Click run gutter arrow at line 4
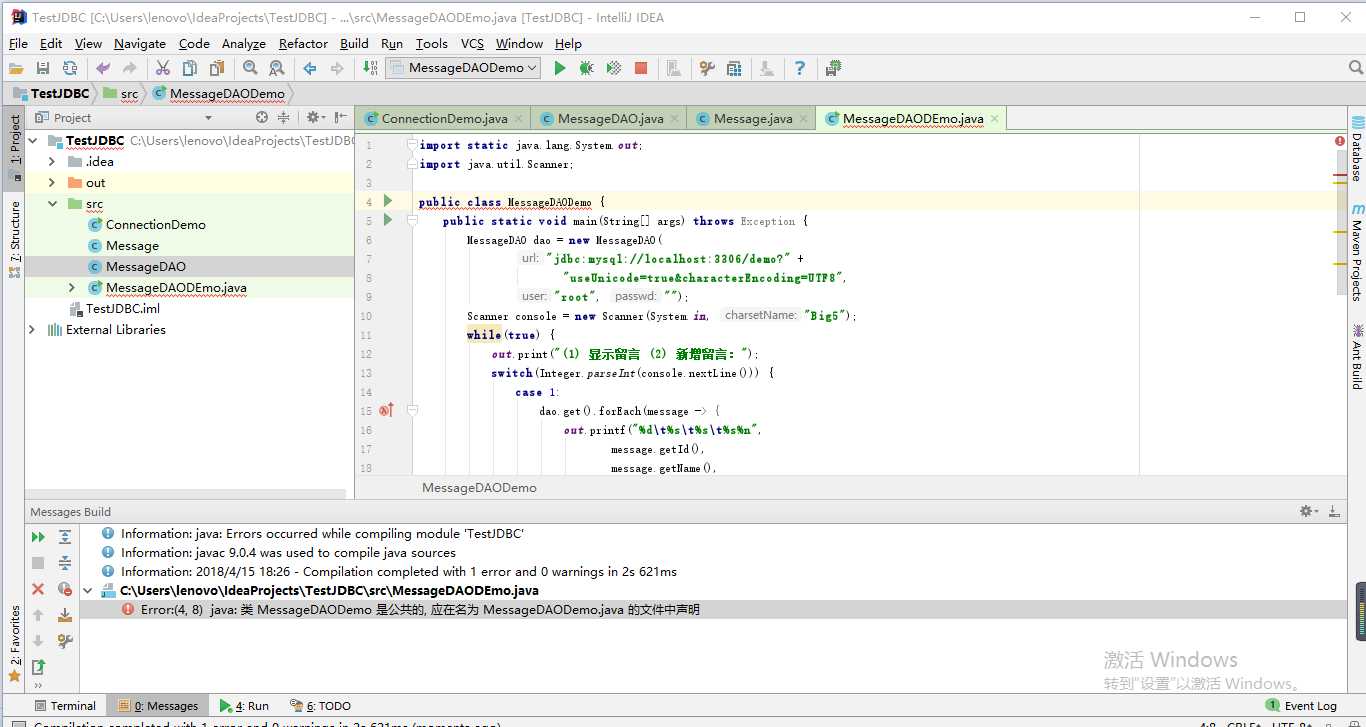The width and height of the screenshot is (1366, 727). click(x=388, y=202)
